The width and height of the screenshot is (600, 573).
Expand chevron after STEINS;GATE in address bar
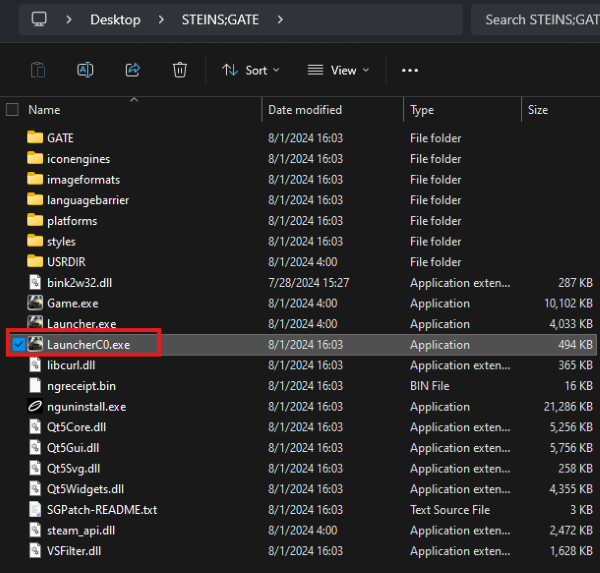pyautogui.click(x=280, y=20)
